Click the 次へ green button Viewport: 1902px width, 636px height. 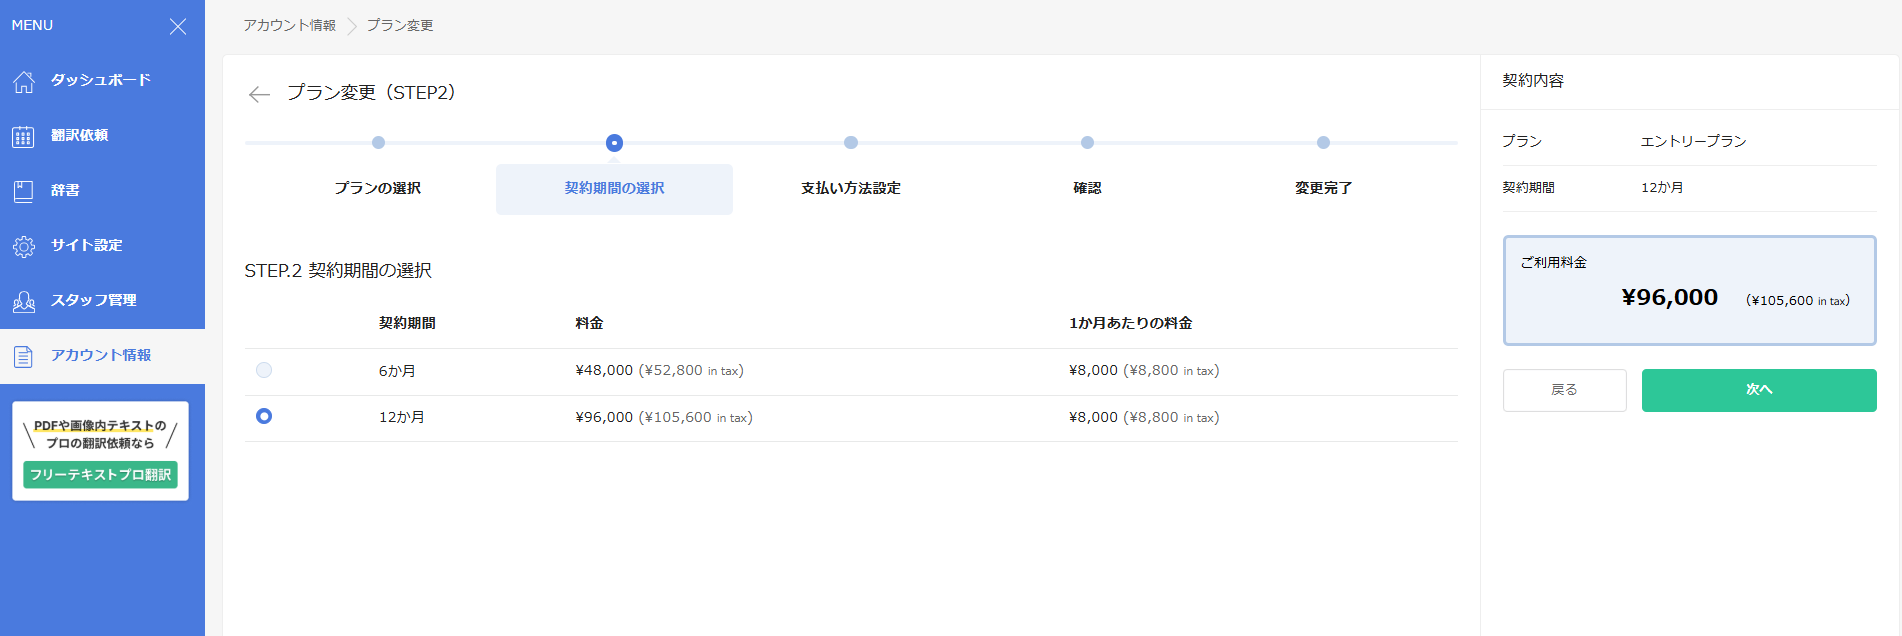coord(1758,390)
